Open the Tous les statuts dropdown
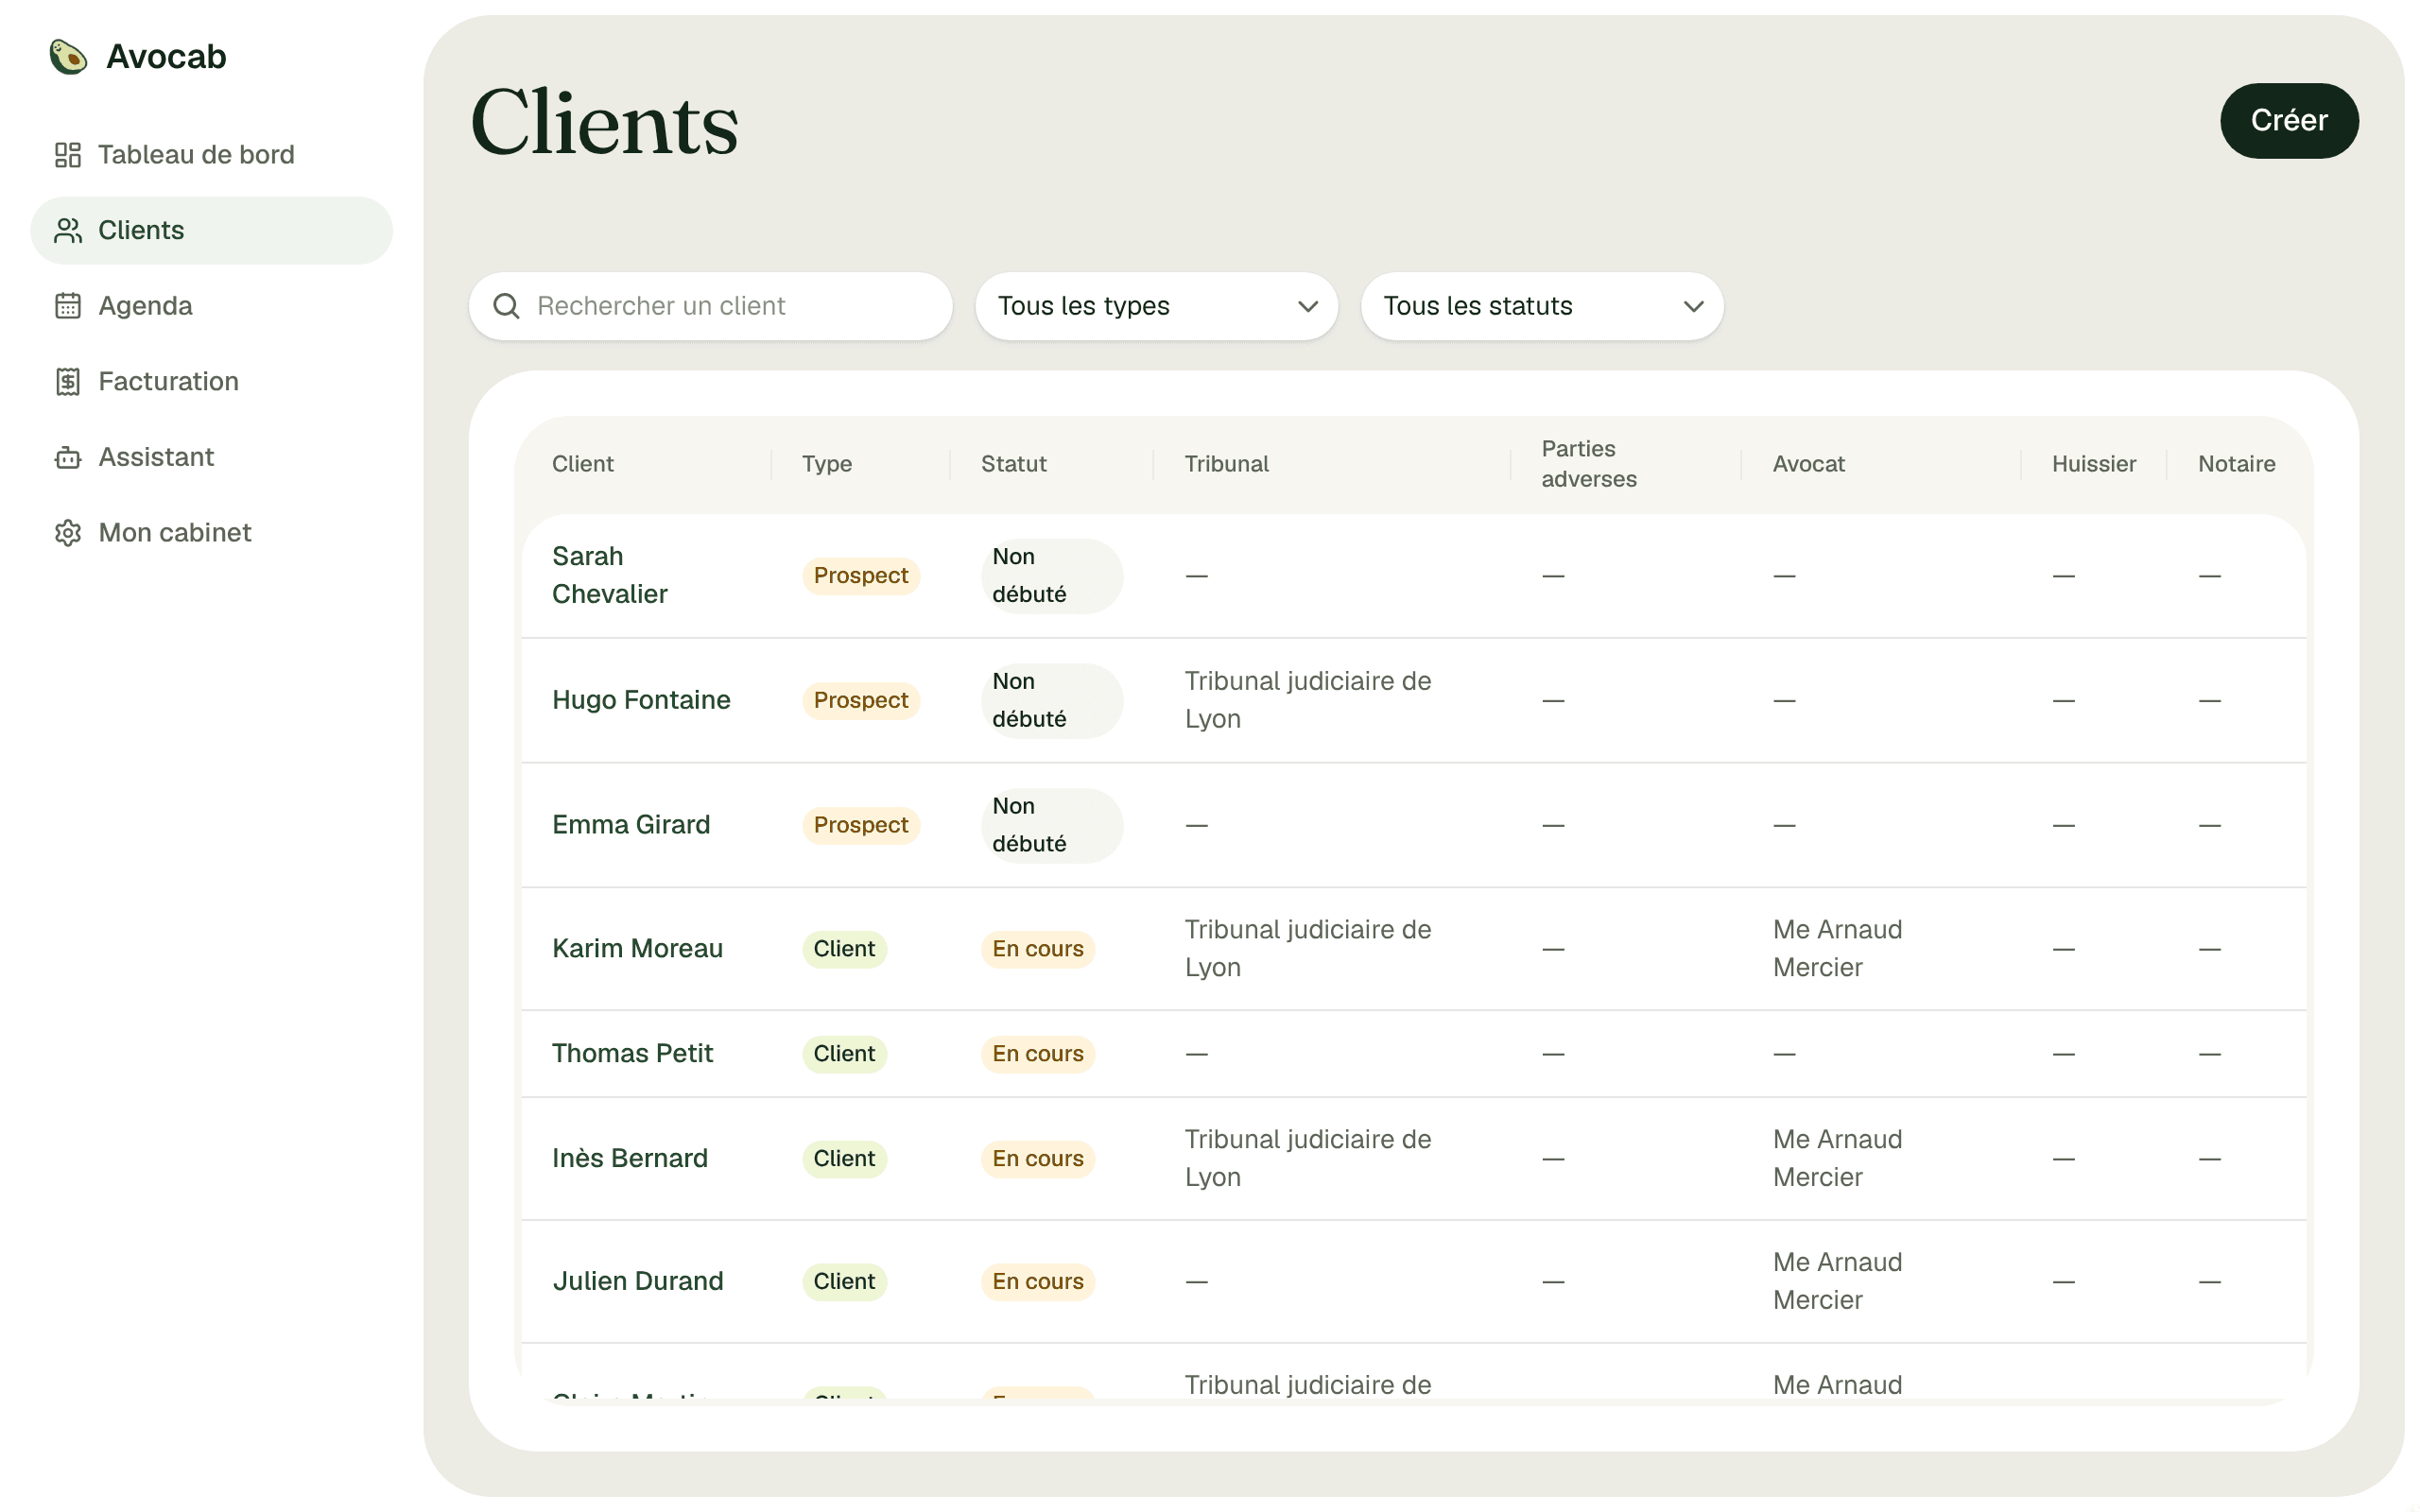The height and width of the screenshot is (1512, 2420). [1542, 306]
